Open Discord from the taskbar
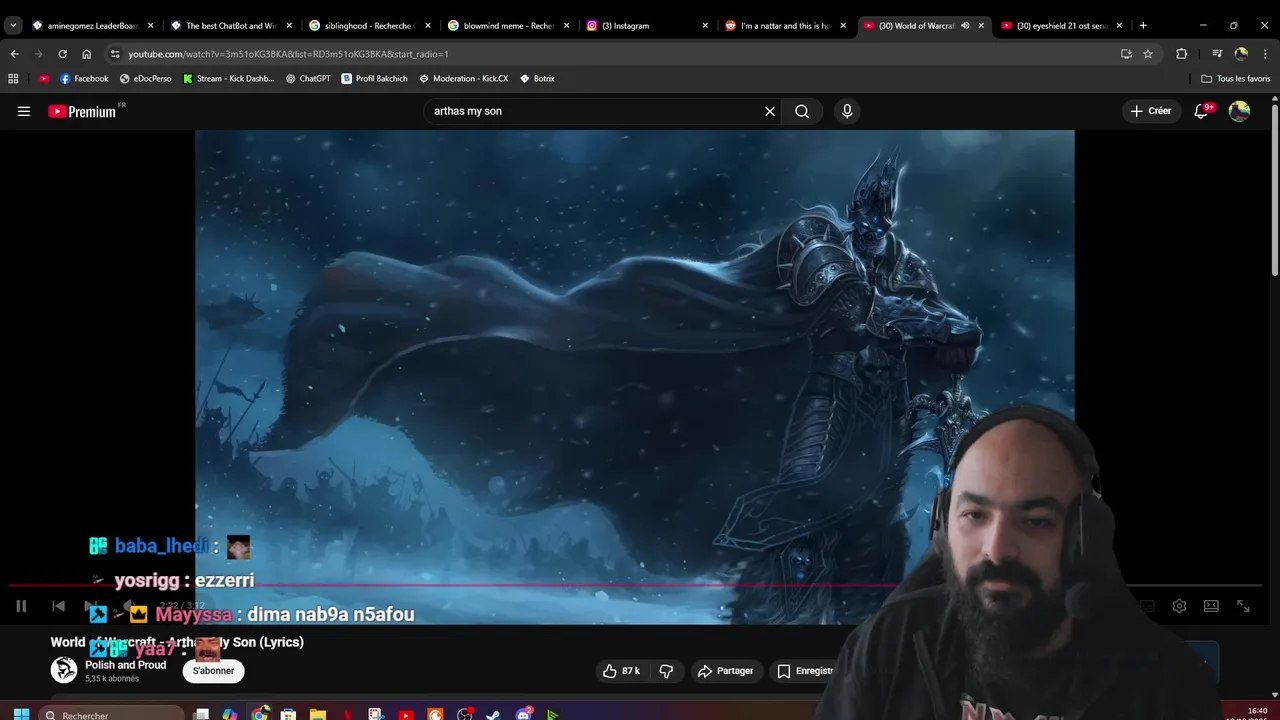1280x720 pixels. [x=523, y=714]
